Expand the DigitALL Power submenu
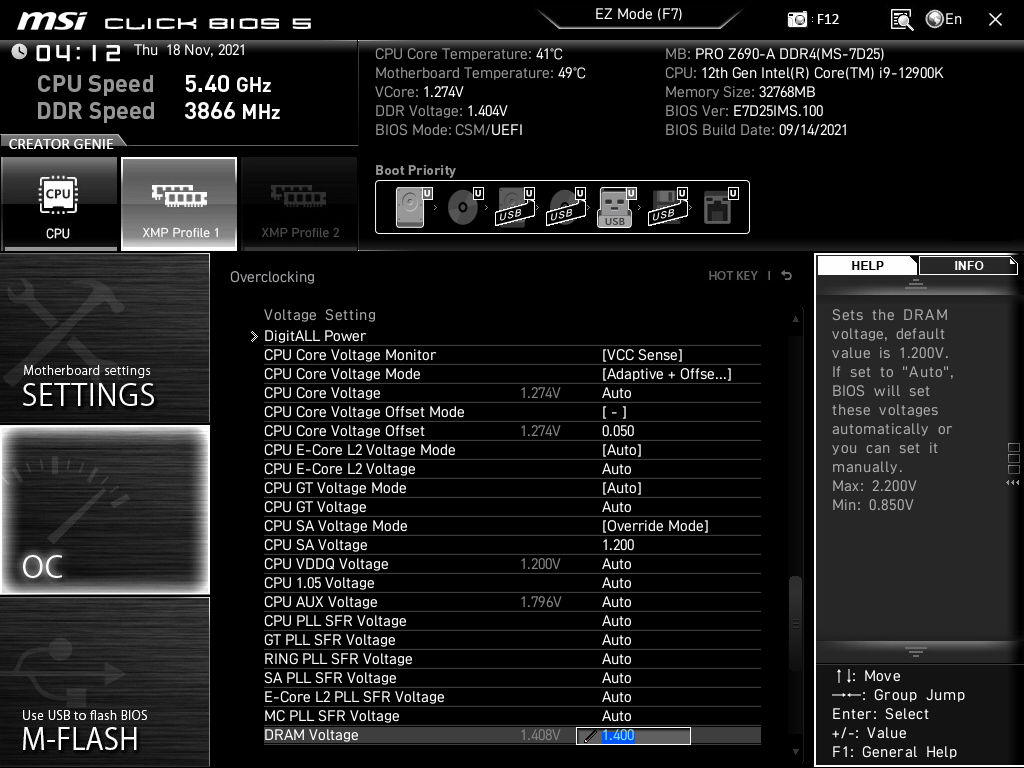 tap(315, 336)
